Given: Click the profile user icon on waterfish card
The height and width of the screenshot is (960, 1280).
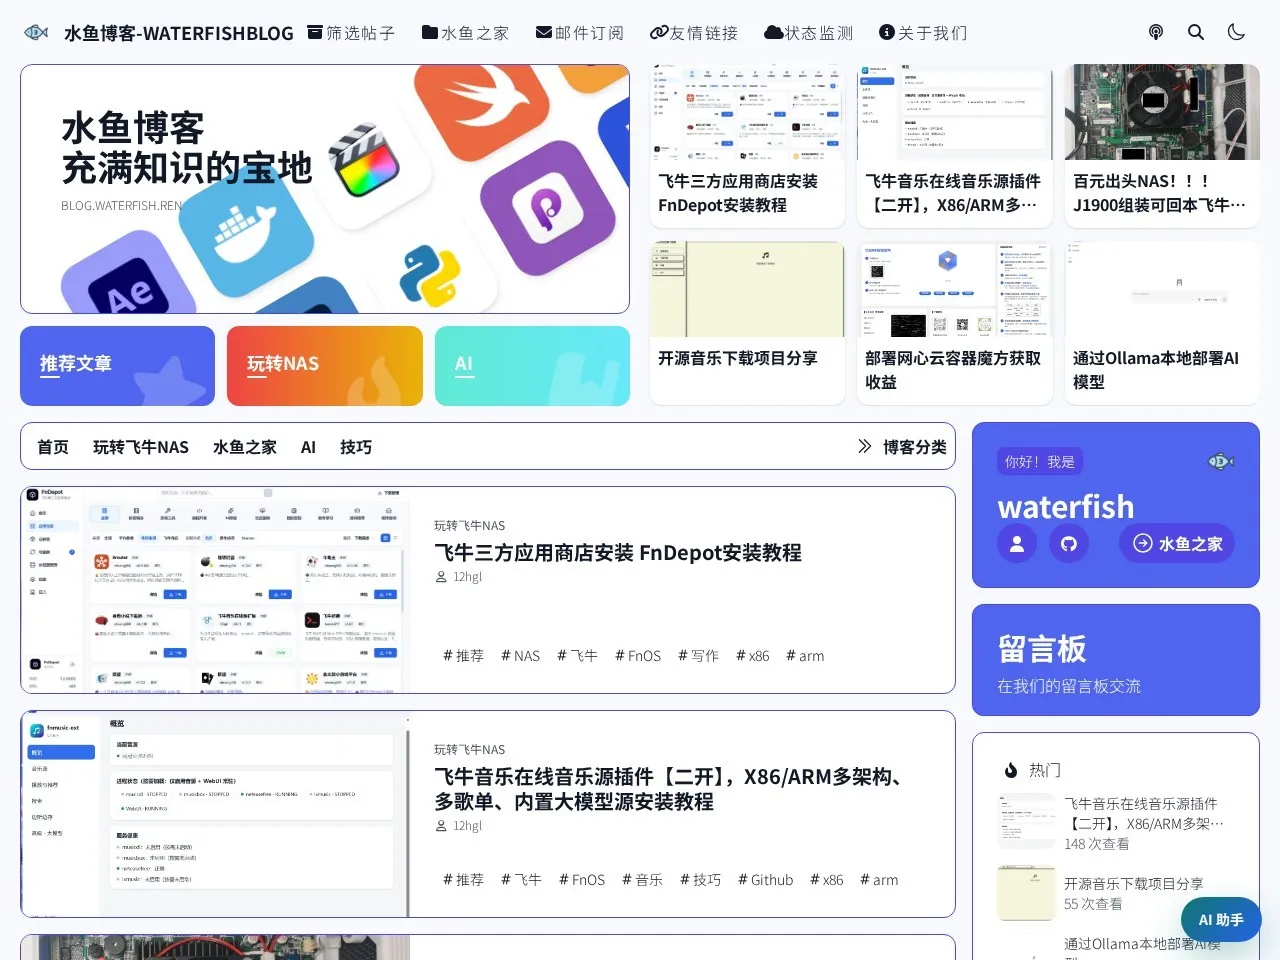Looking at the screenshot, I should point(1017,544).
